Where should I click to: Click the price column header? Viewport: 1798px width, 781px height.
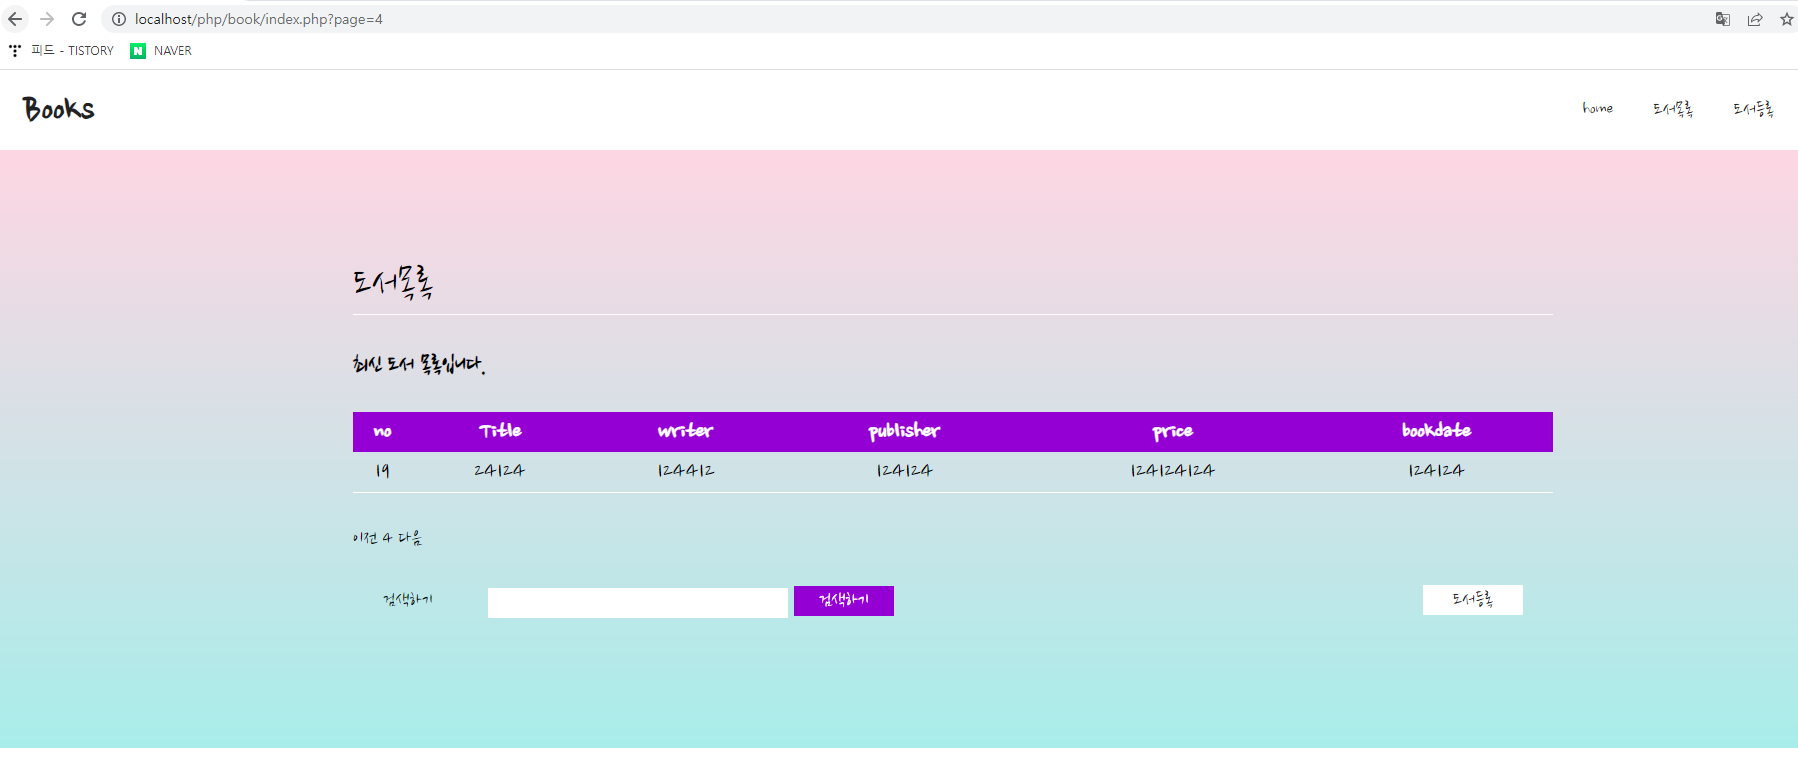(1172, 432)
